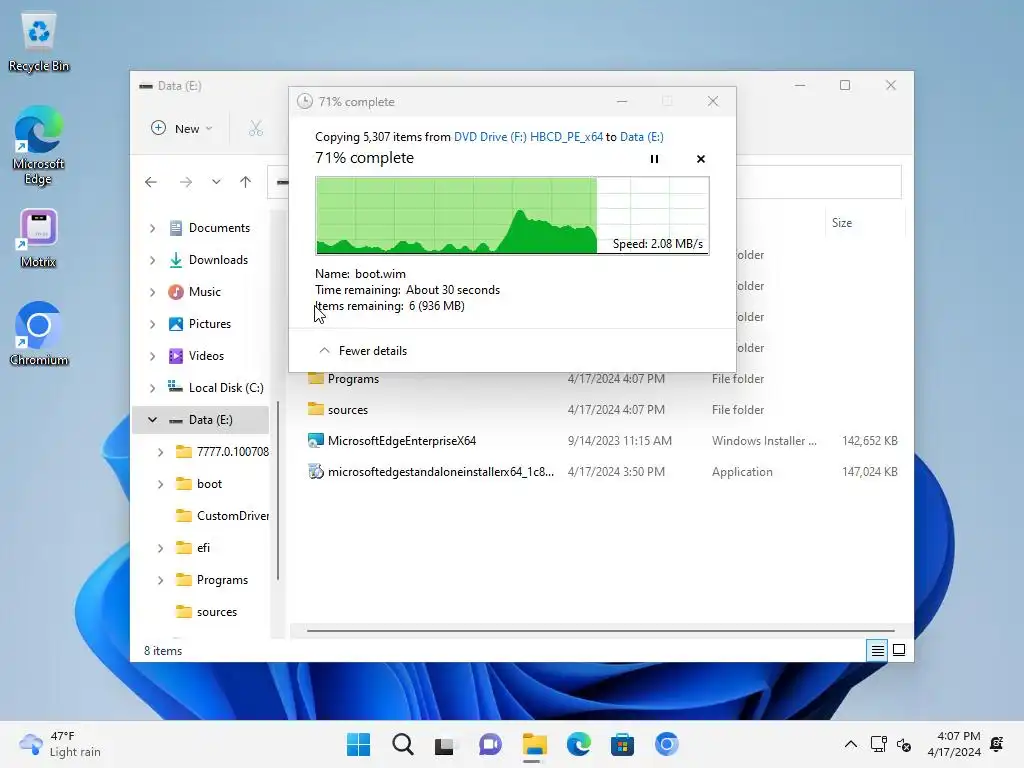This screenshot has height=768, width=1024.
Task: Launch Microsoft Edge from taskbar
Action: click(x=579, y=744)
